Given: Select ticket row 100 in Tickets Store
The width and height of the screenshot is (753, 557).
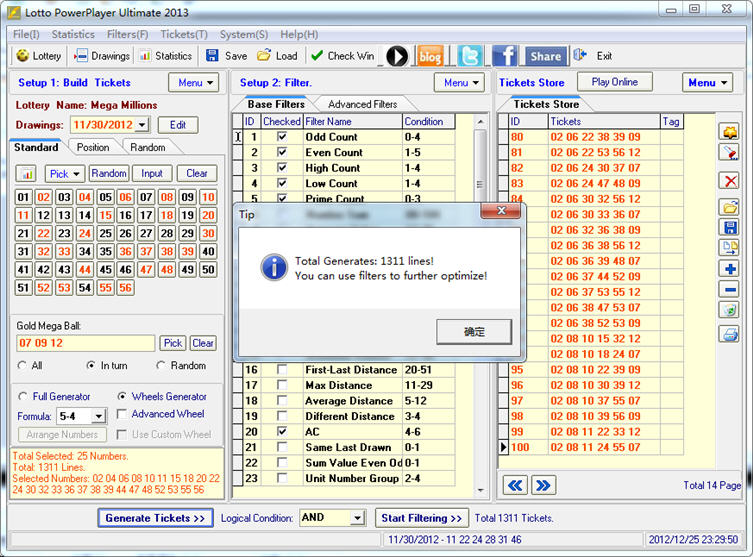Looking at the screenshot, I should click(591, 447).
